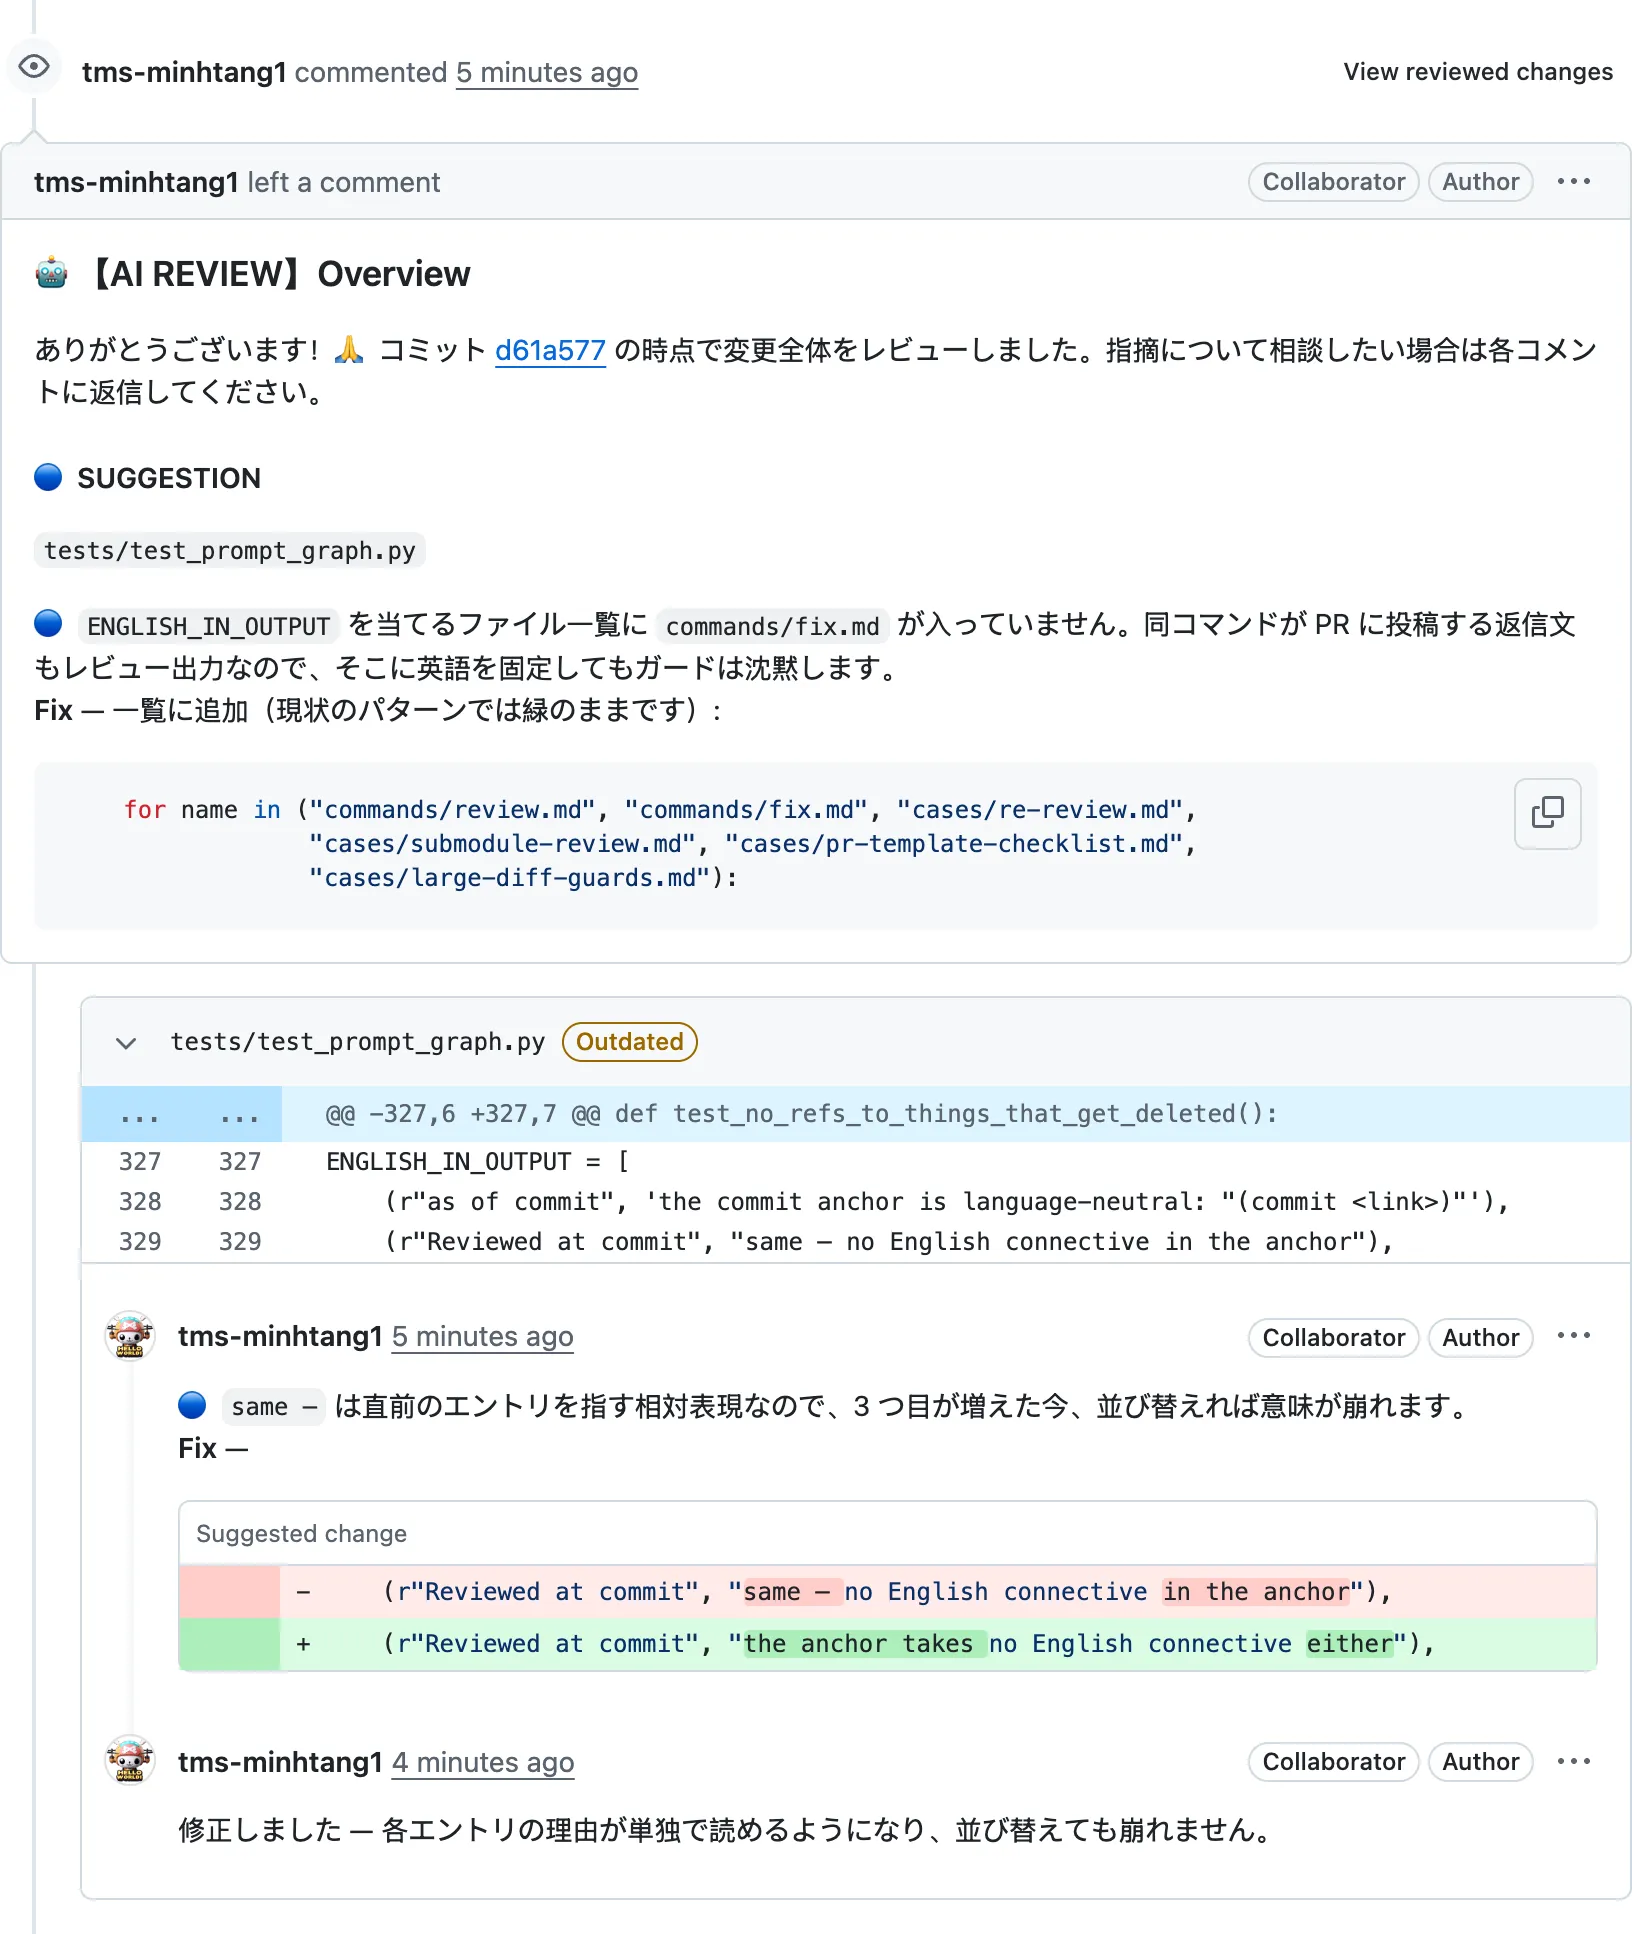Click the SUGGESTION heading text
The height and width of the screenshot is (1934, 1632).
click(169, 478)
